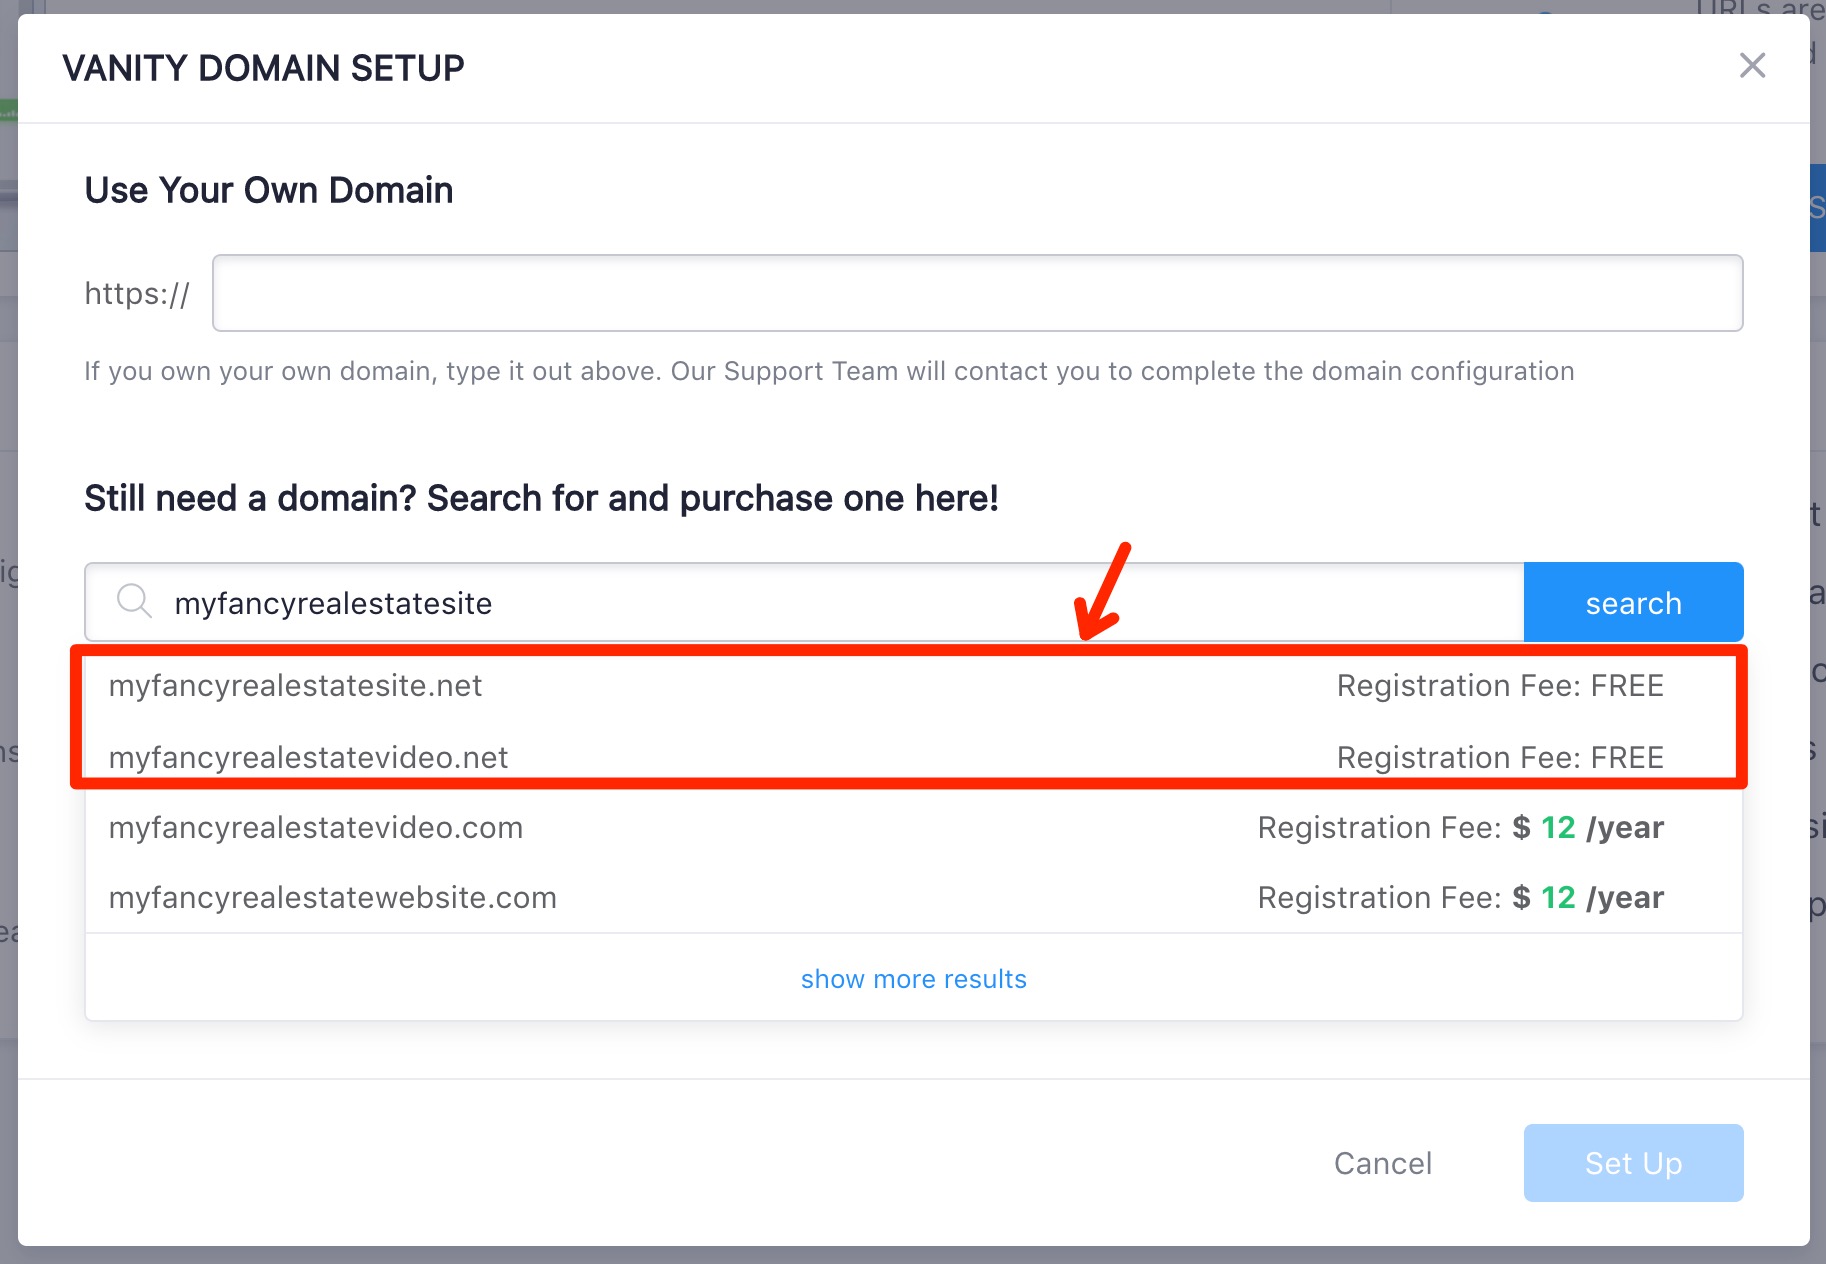
Task: Click the Vanity Domain Setup title
Action: pyautogui.click(x=263, y=68)
